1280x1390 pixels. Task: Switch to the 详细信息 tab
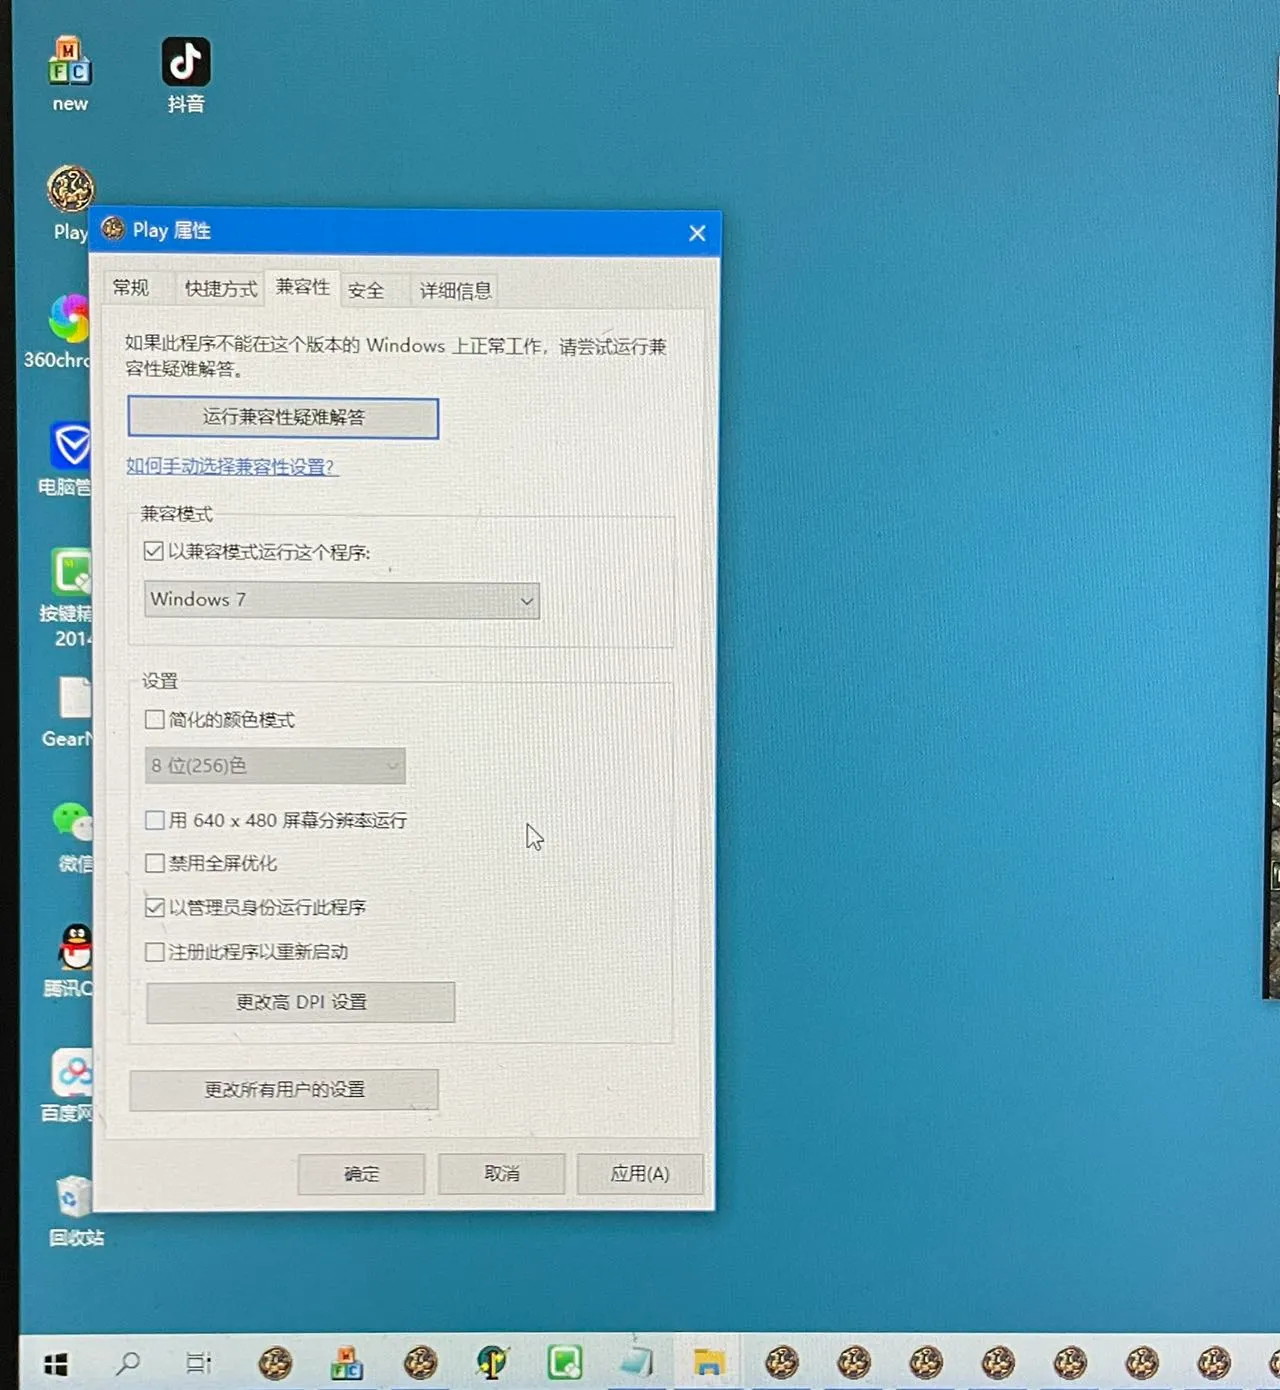pos(455,291)
